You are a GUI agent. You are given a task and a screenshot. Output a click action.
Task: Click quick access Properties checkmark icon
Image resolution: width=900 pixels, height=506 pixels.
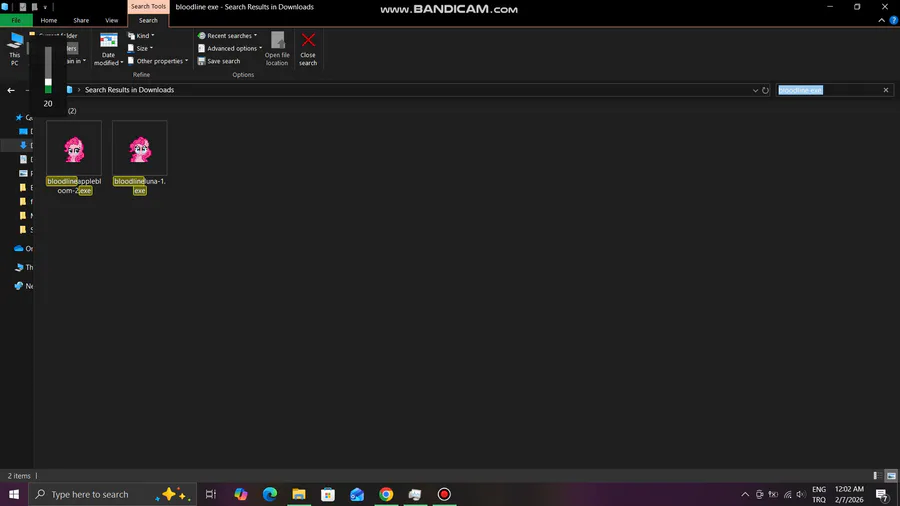(22, 7)
